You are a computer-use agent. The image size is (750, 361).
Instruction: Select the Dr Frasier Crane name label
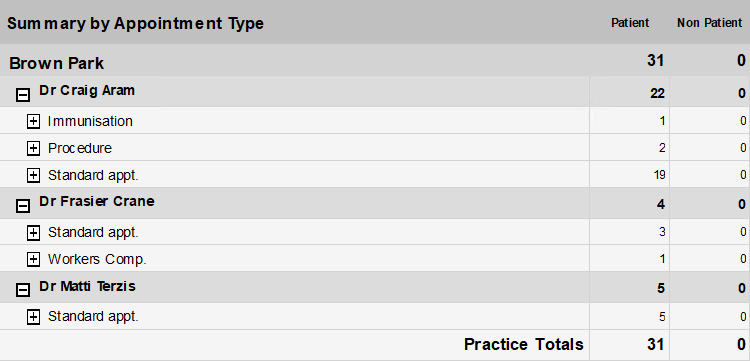[97, 201]
